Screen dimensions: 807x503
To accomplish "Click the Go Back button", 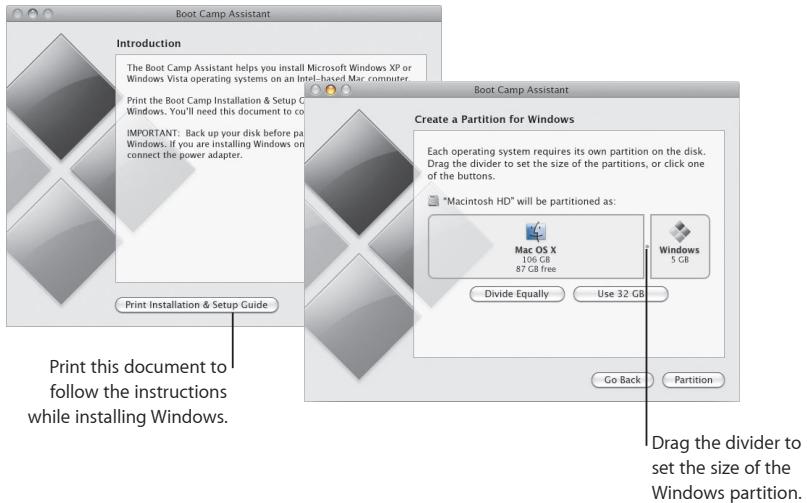I will click(x=622, y=380).
